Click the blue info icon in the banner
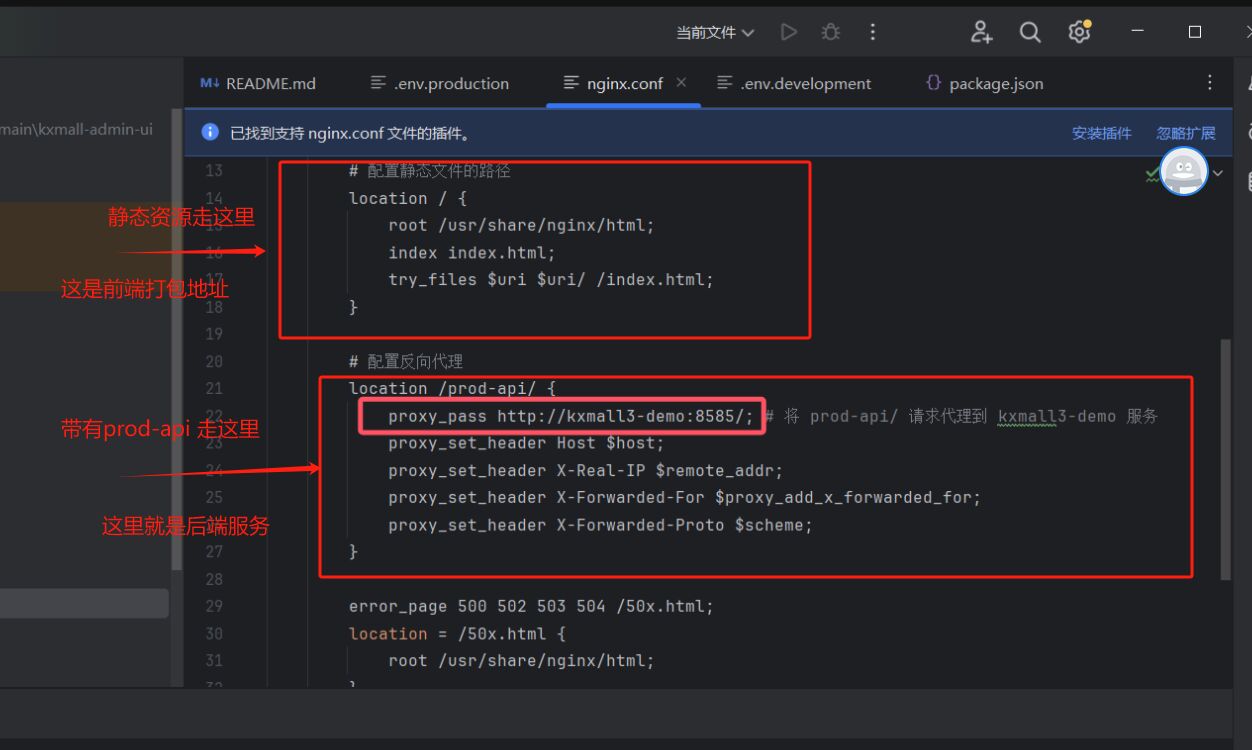Screen dimensions: 1252x750 click(210, 133)
